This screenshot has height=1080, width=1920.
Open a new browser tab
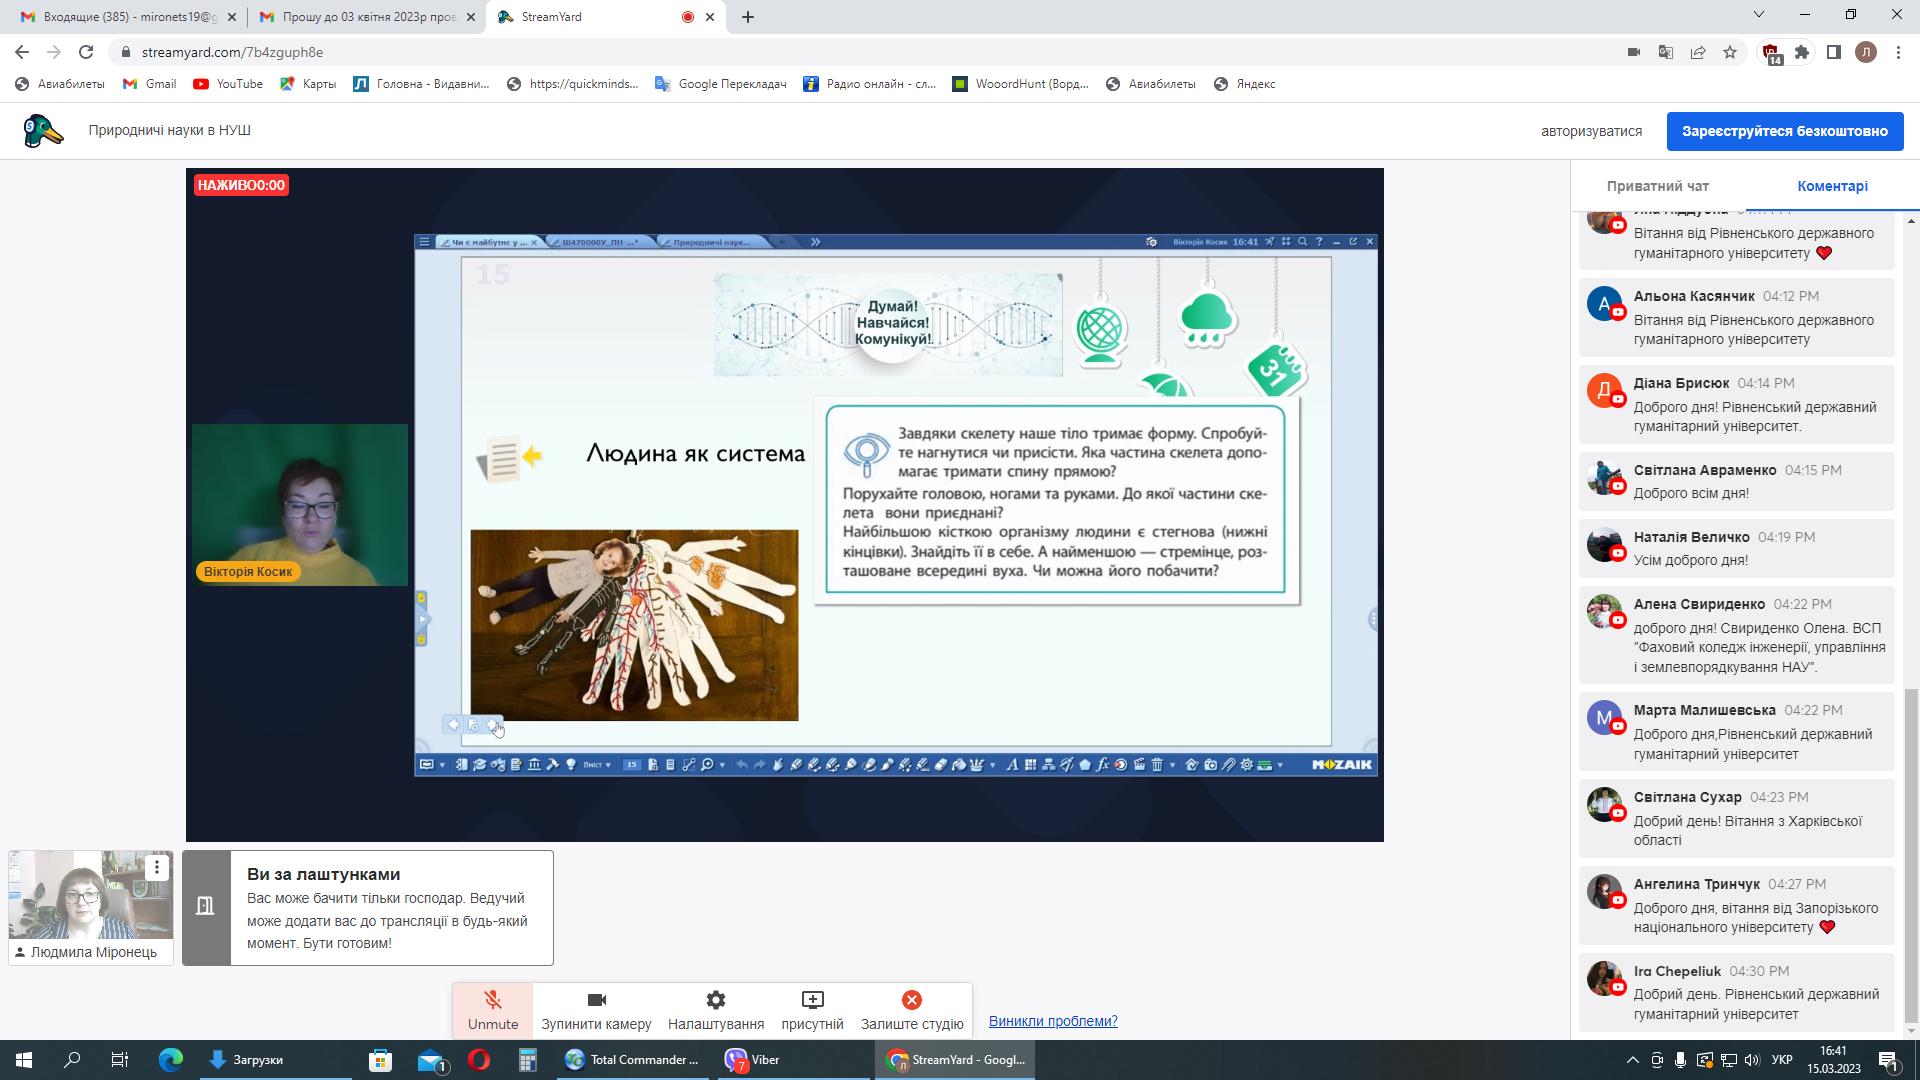(747, 17)
